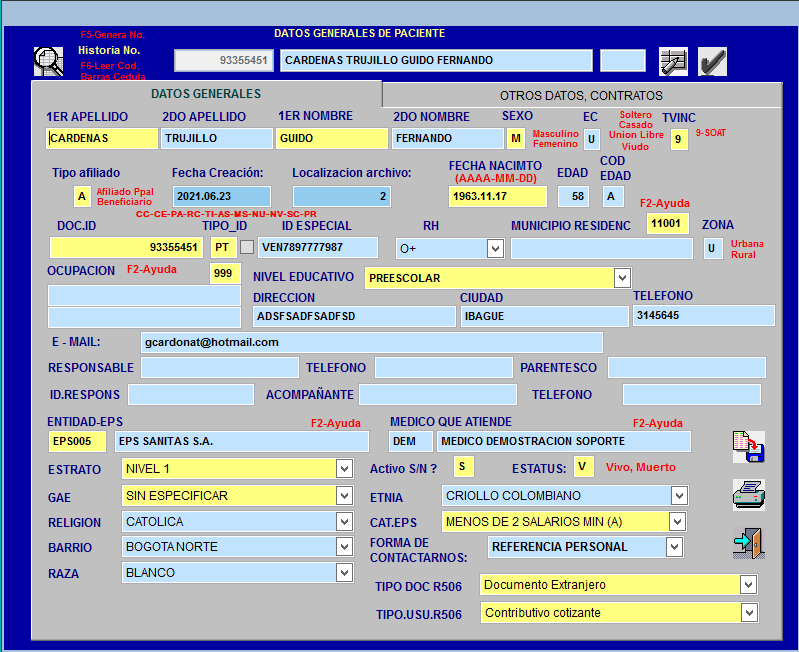Click the MUNICIPIO RESIDENC name field

point(602,249)
